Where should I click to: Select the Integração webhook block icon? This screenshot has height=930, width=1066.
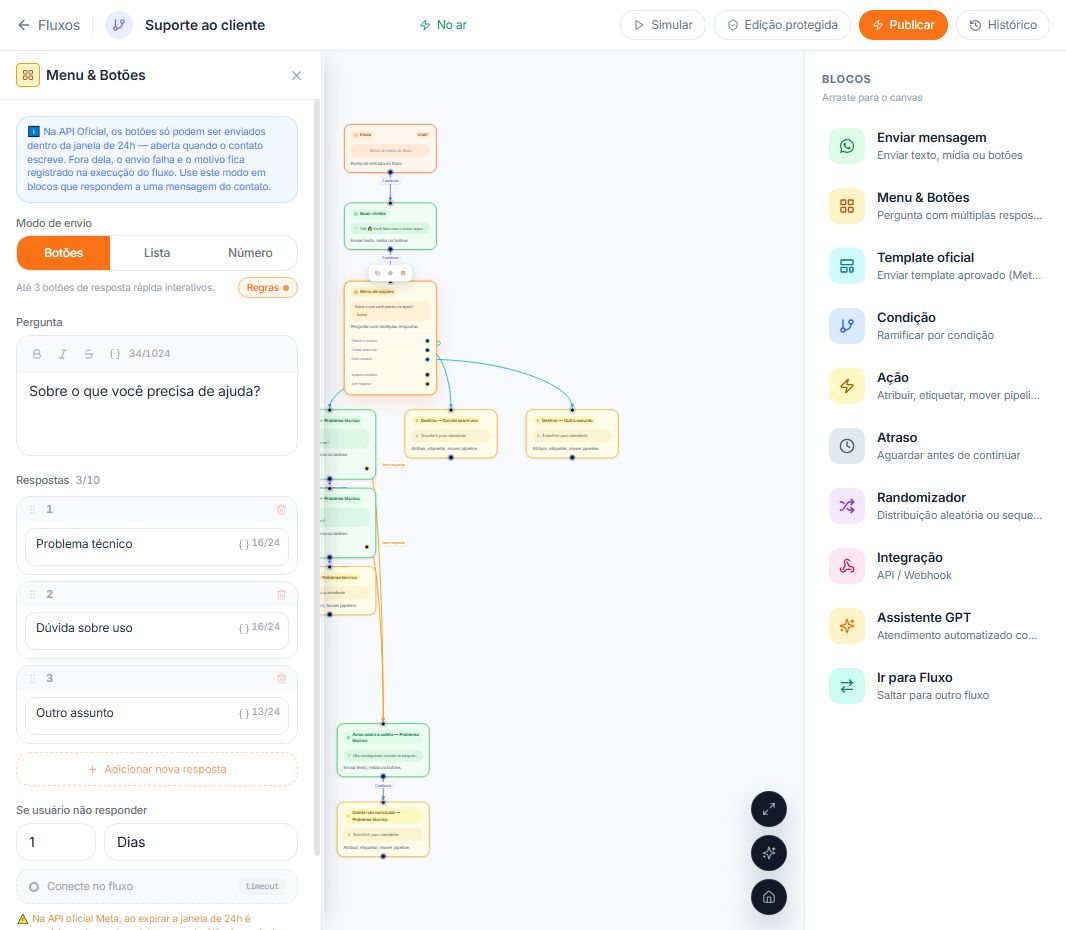tap(847, 566)
